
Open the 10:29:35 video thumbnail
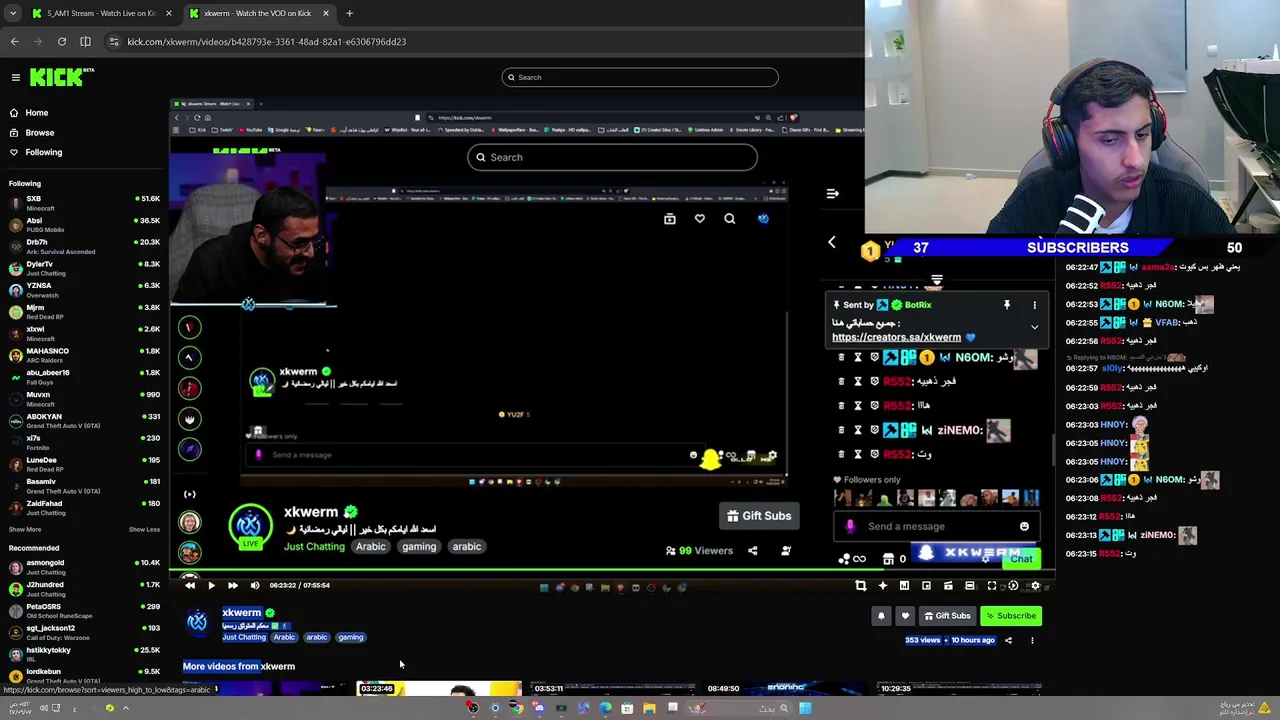pyautogui.click(x=958, y=689)
